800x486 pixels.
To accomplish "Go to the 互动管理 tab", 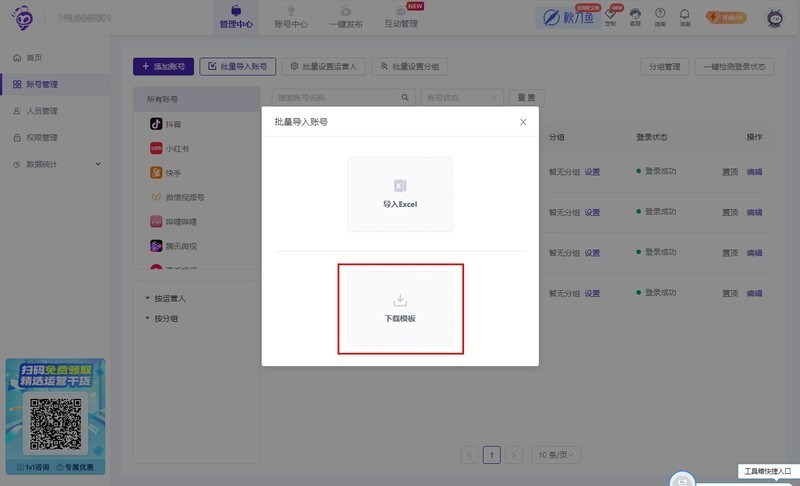I will click(401, 17).
